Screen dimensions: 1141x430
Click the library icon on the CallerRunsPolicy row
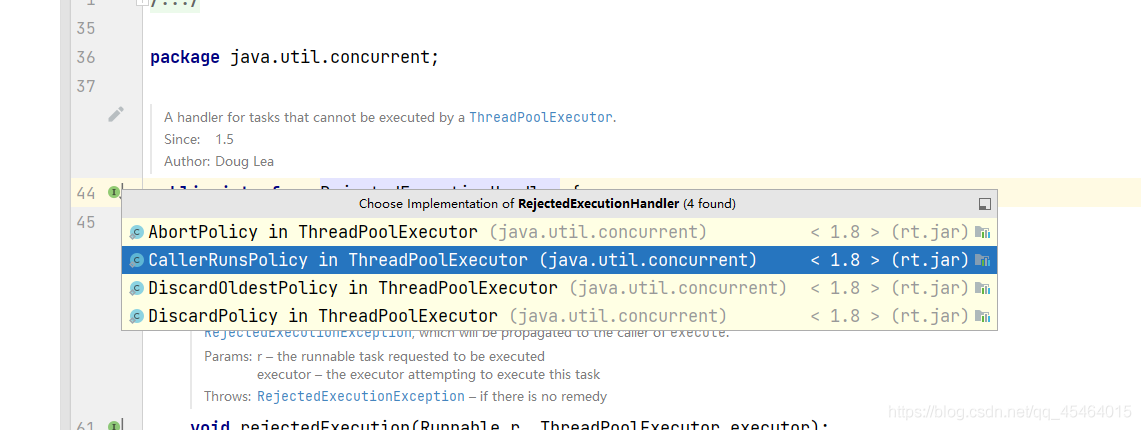[x=982, y=261]
